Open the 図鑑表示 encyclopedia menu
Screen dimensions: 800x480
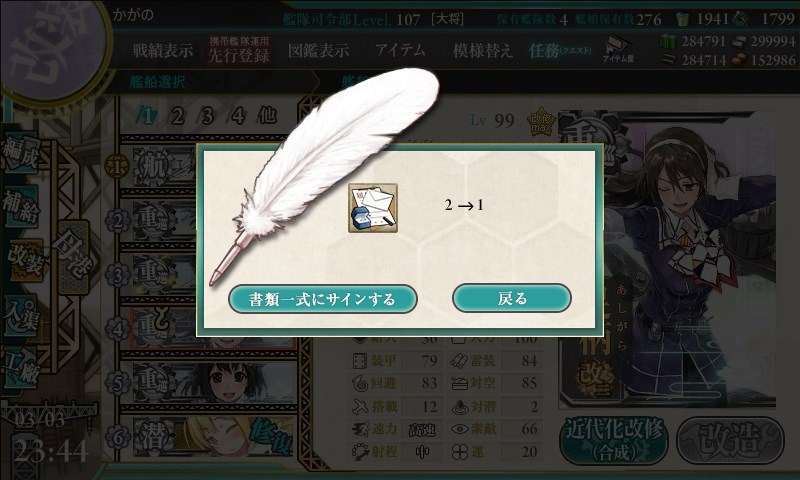(318, 50)
